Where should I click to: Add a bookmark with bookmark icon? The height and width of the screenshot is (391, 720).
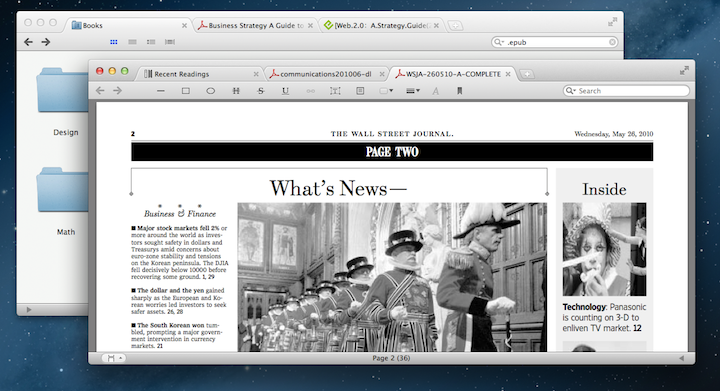[459, 91]
